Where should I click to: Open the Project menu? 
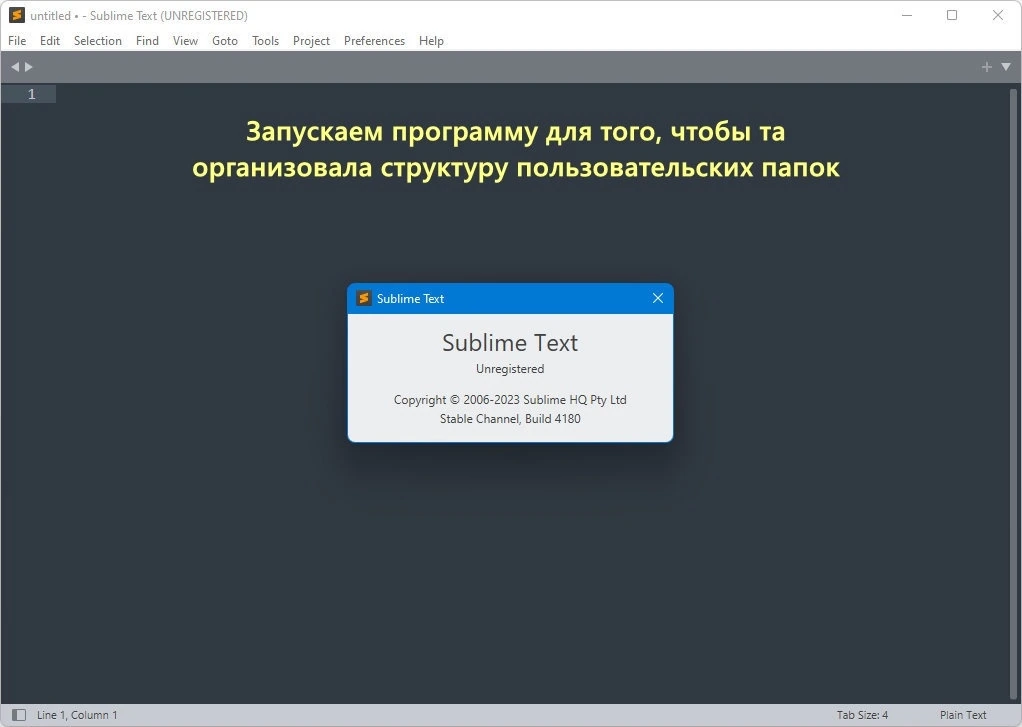coord(312,40)
